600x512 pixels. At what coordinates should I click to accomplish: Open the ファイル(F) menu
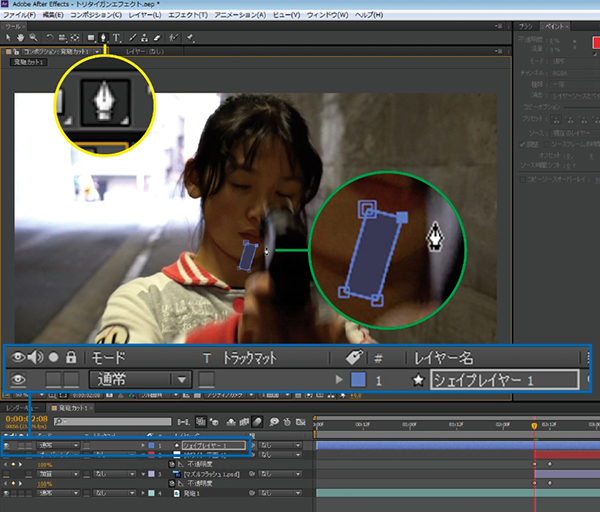(x=20, y=15)
